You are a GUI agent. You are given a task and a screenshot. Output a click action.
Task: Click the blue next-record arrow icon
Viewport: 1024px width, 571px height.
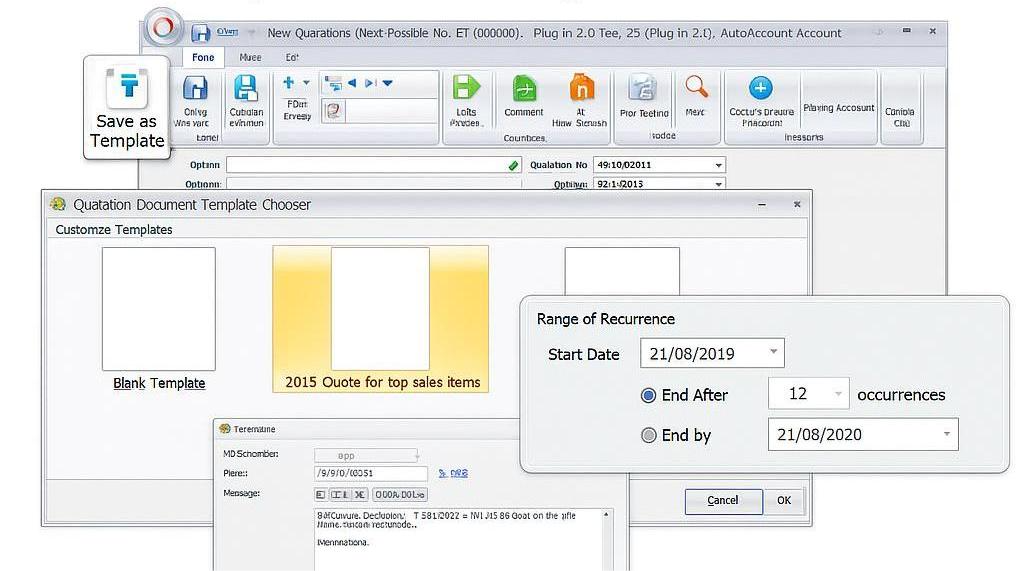pyautogui.click(x=370, y=83)
